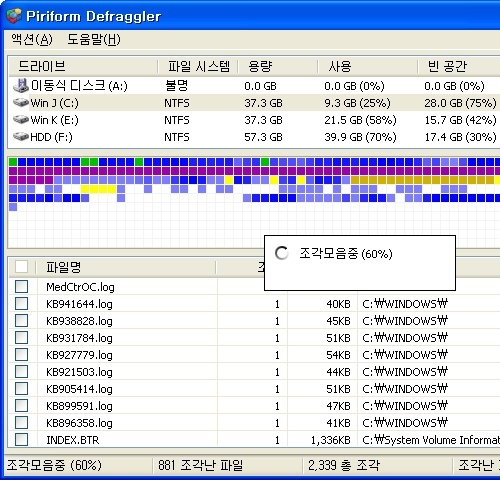Check the box for KB931784.log

tap(21, 338)
